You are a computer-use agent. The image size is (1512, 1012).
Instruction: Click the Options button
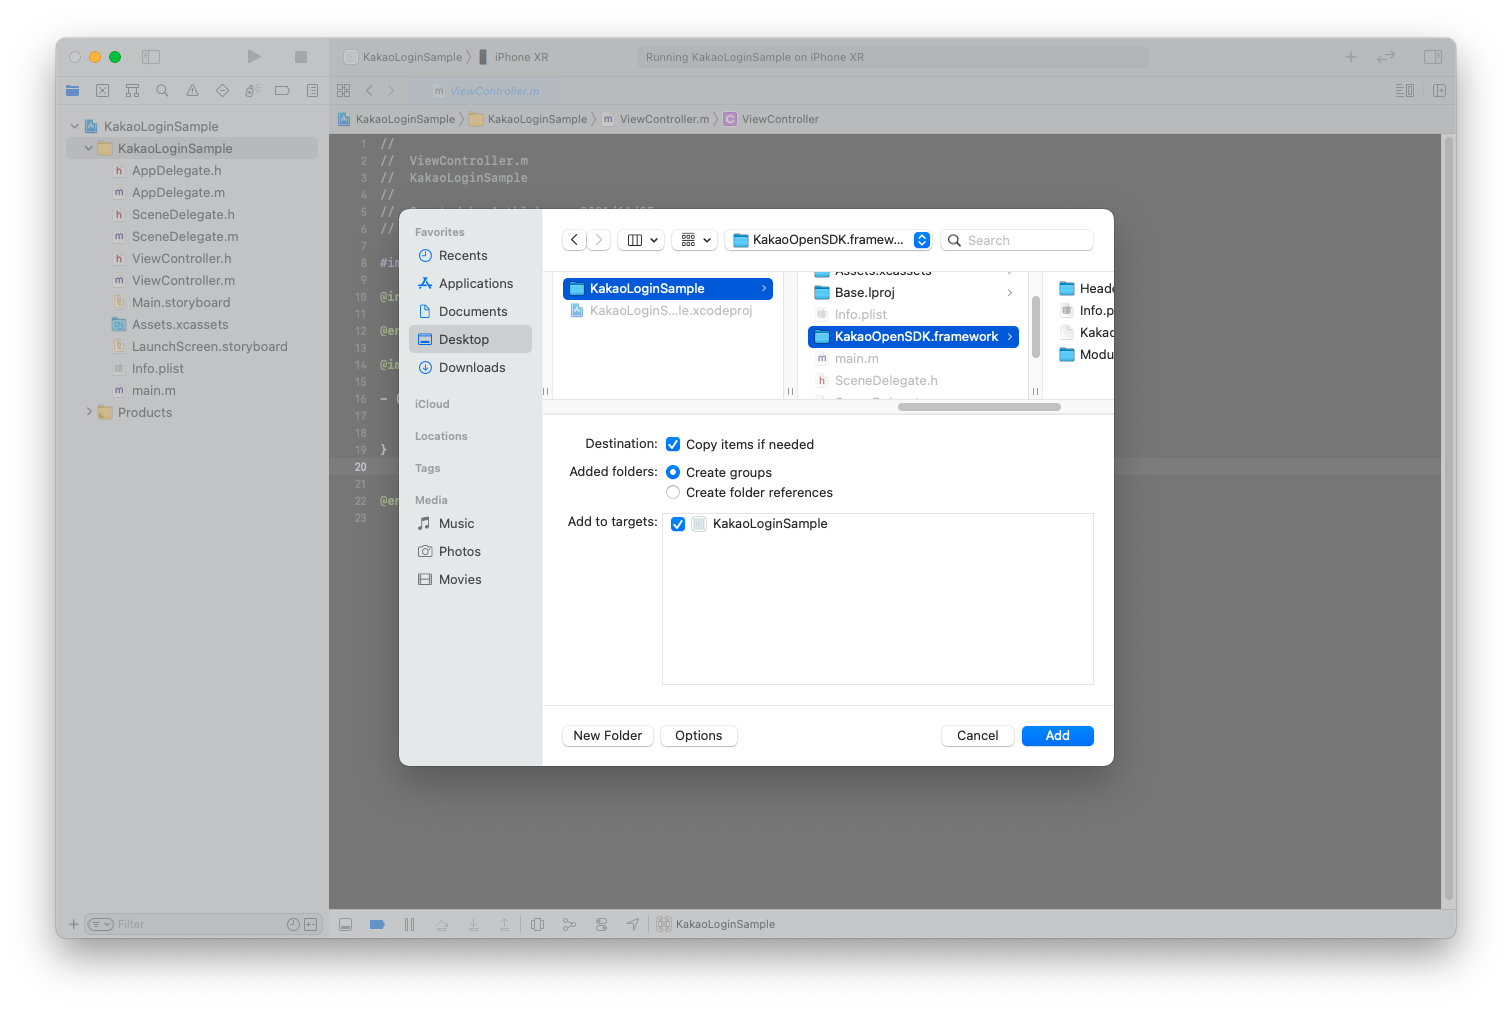pyautogui.click(x=699, y=736)
